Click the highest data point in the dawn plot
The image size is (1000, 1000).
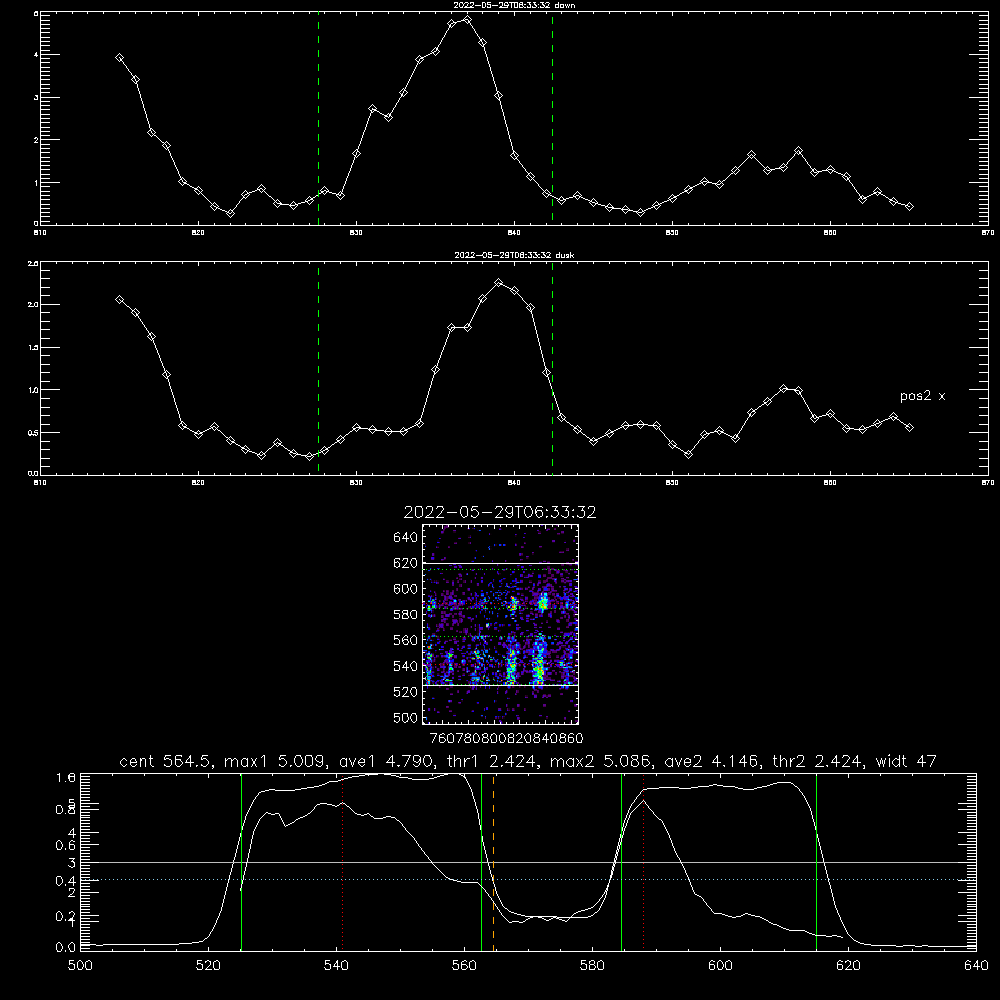click(467, 20)
